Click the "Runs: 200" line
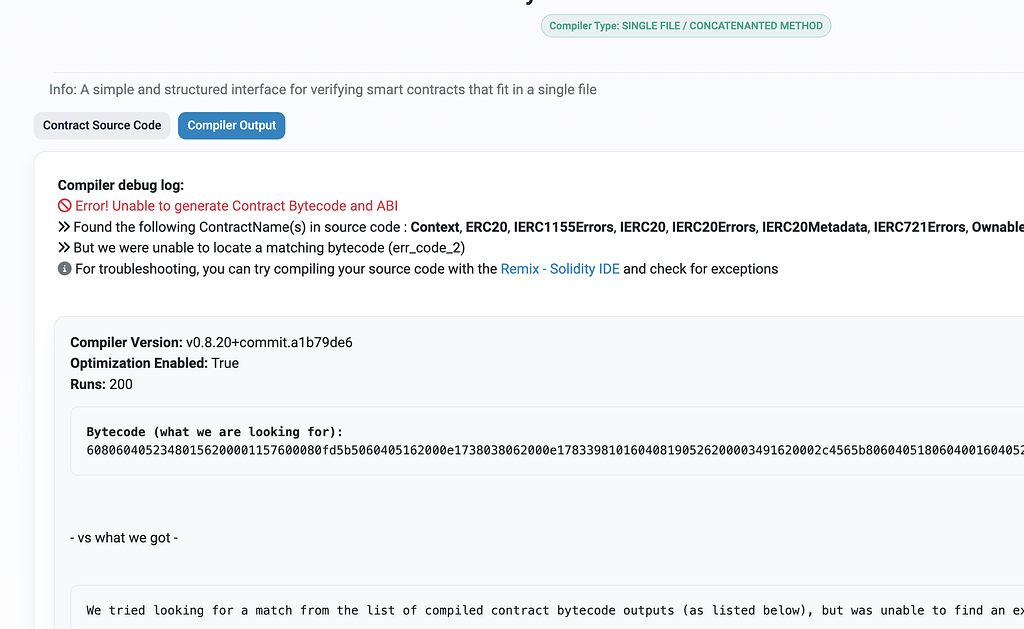This screenshot has width=1024, height=629. (x=101, y=384)
